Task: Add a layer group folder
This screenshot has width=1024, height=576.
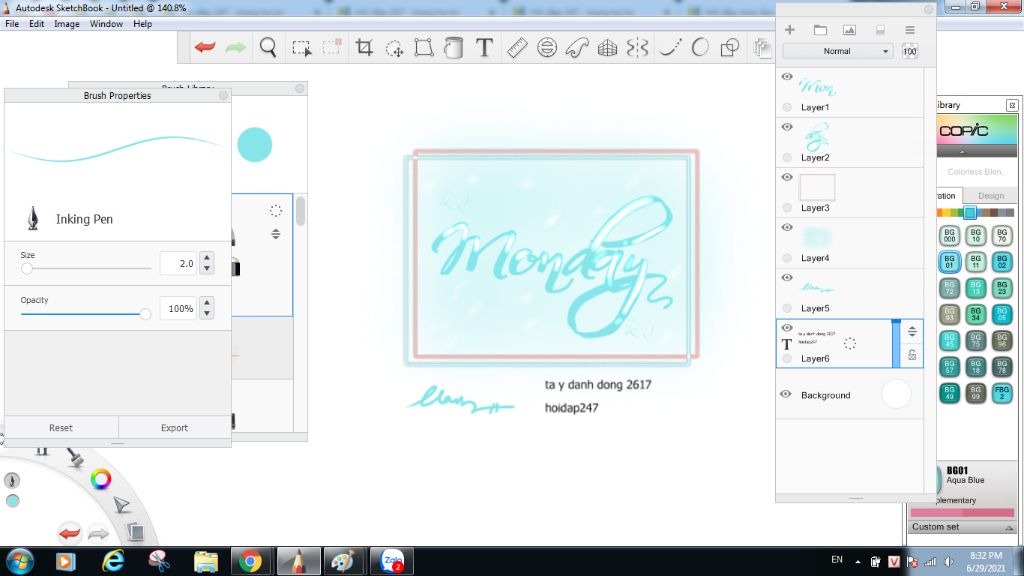Action: [x=820, y=30]
